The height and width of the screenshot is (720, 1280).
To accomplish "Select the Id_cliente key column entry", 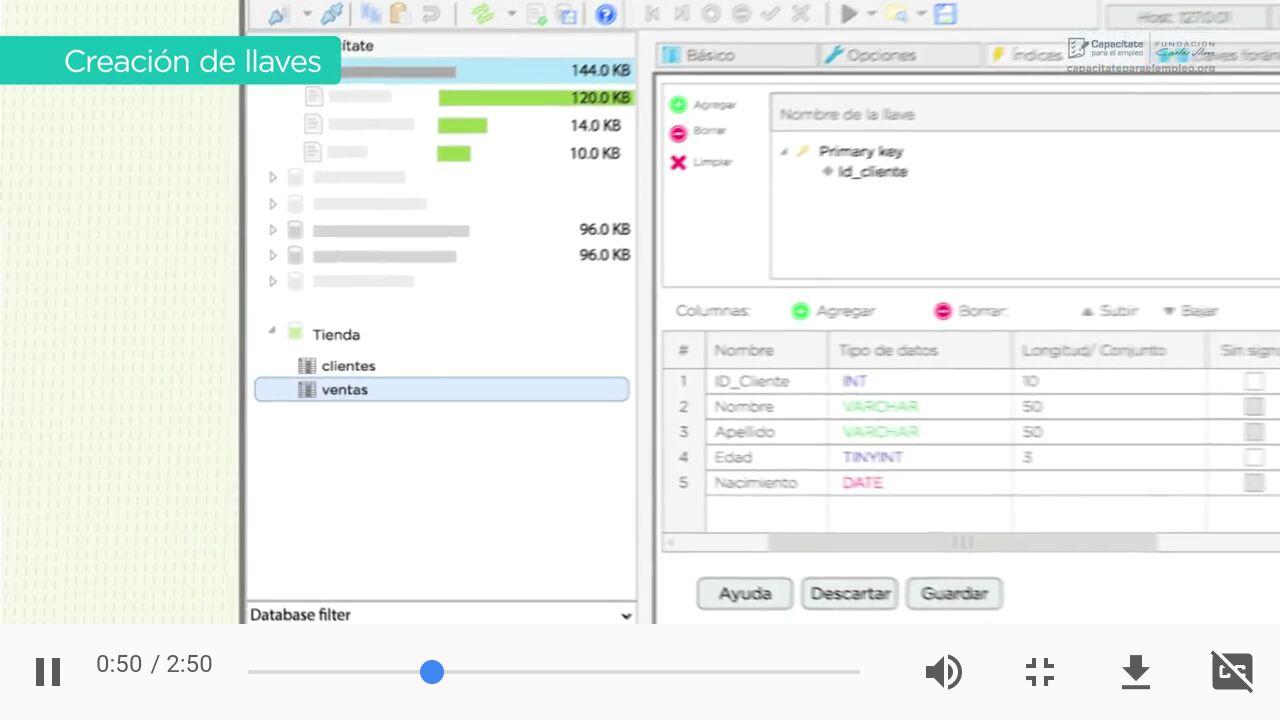I will [x=872, y=172].
